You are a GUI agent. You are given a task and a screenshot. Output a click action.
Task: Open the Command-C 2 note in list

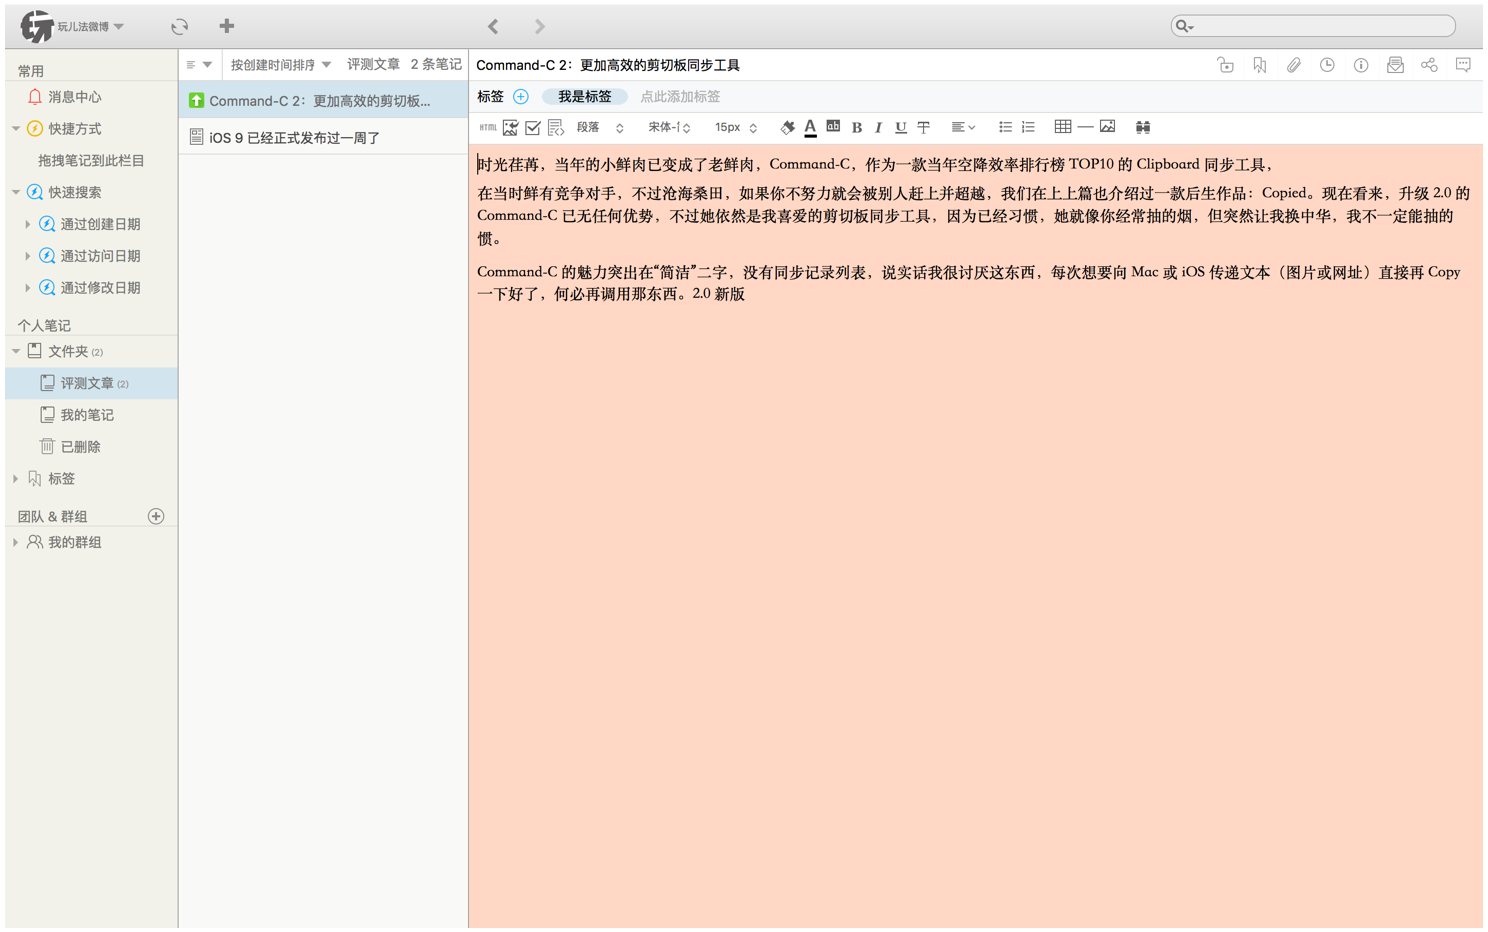pos(323,101)
